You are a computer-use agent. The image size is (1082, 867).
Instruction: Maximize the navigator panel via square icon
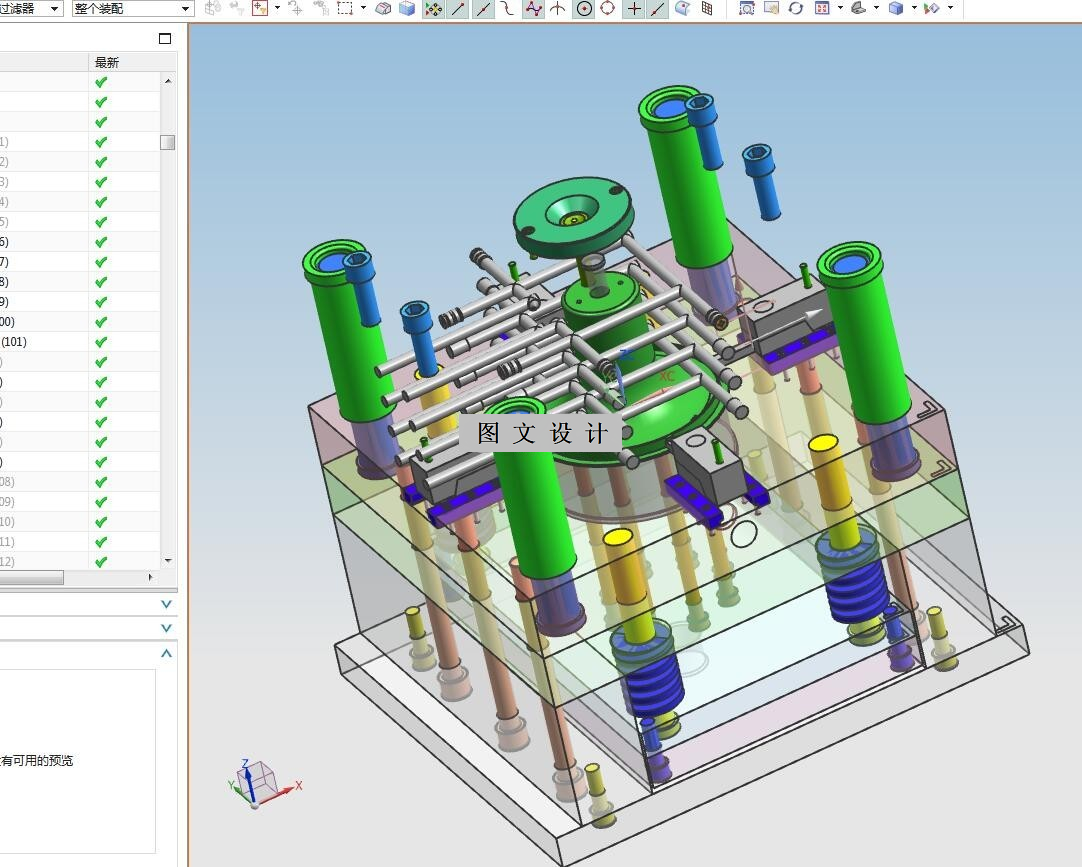[165, 39]
